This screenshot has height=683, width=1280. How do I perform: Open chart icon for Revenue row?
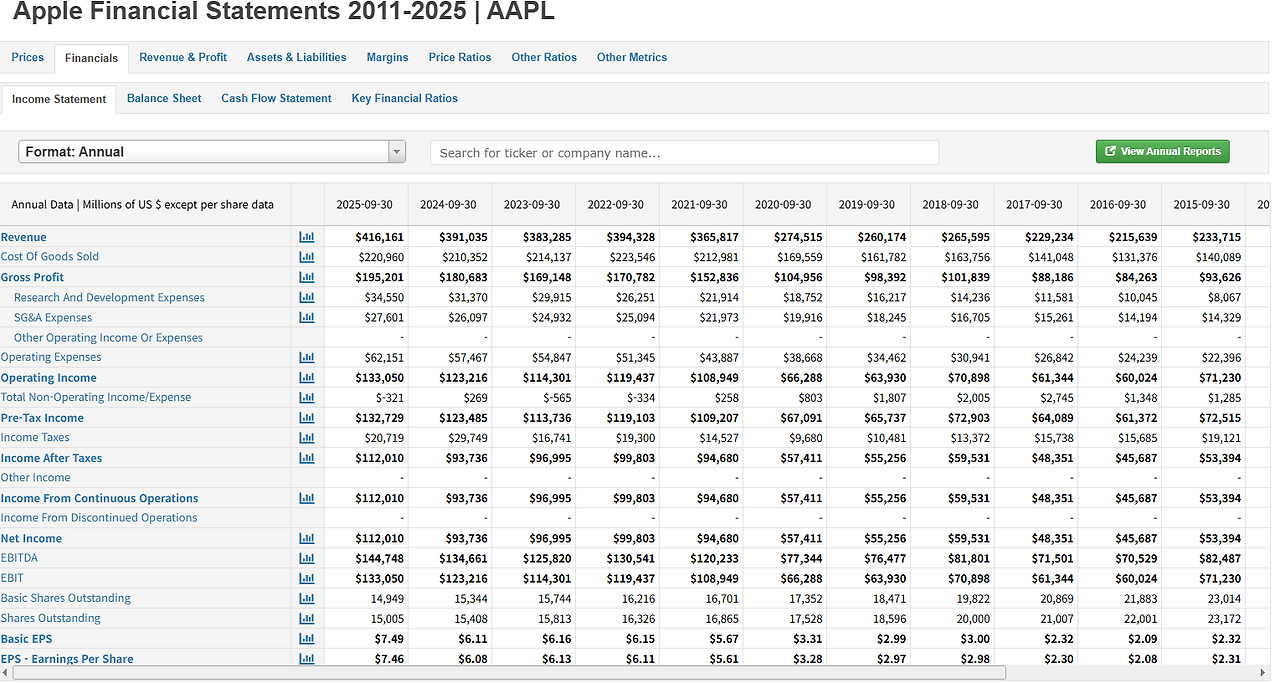tap(307, 237)
